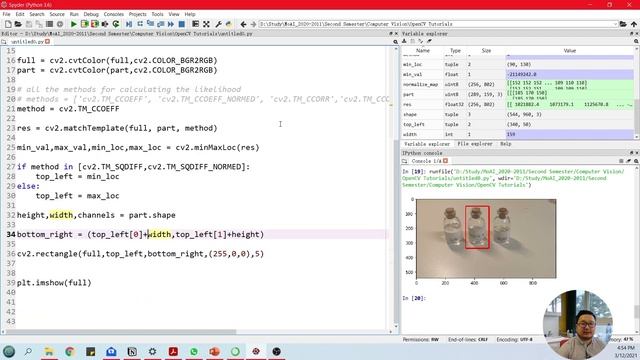
Task: Close the untitled0.py editor tab
Action: [x=48, y=42]
